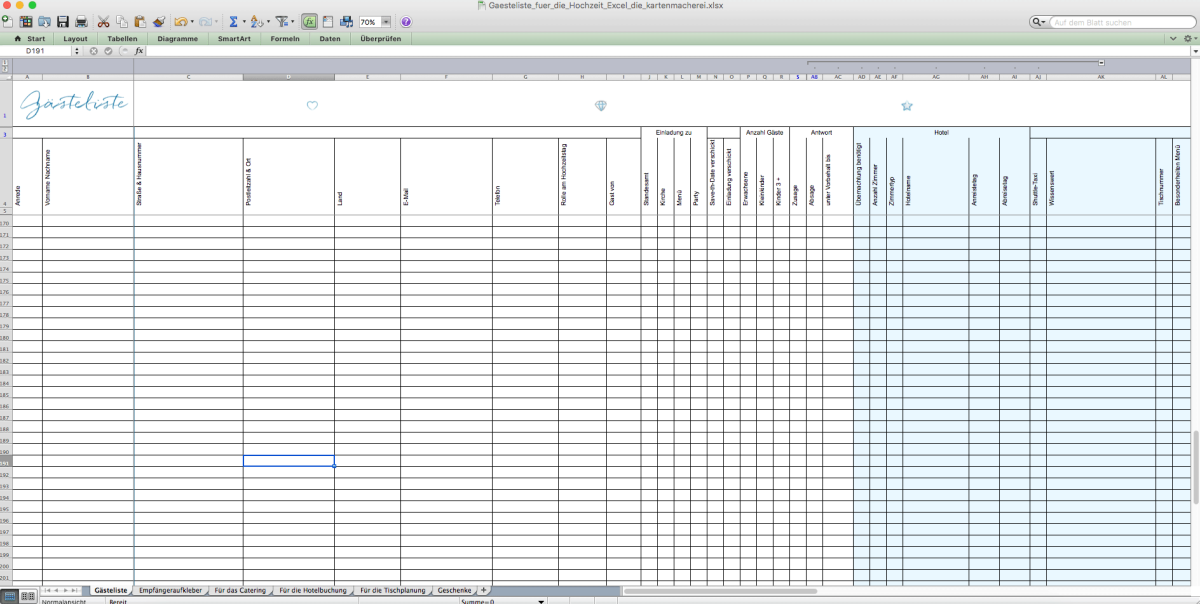The image size is (1200, 604).
Task: Open the ribbon settings gear menu
Action: (1189, 38)
